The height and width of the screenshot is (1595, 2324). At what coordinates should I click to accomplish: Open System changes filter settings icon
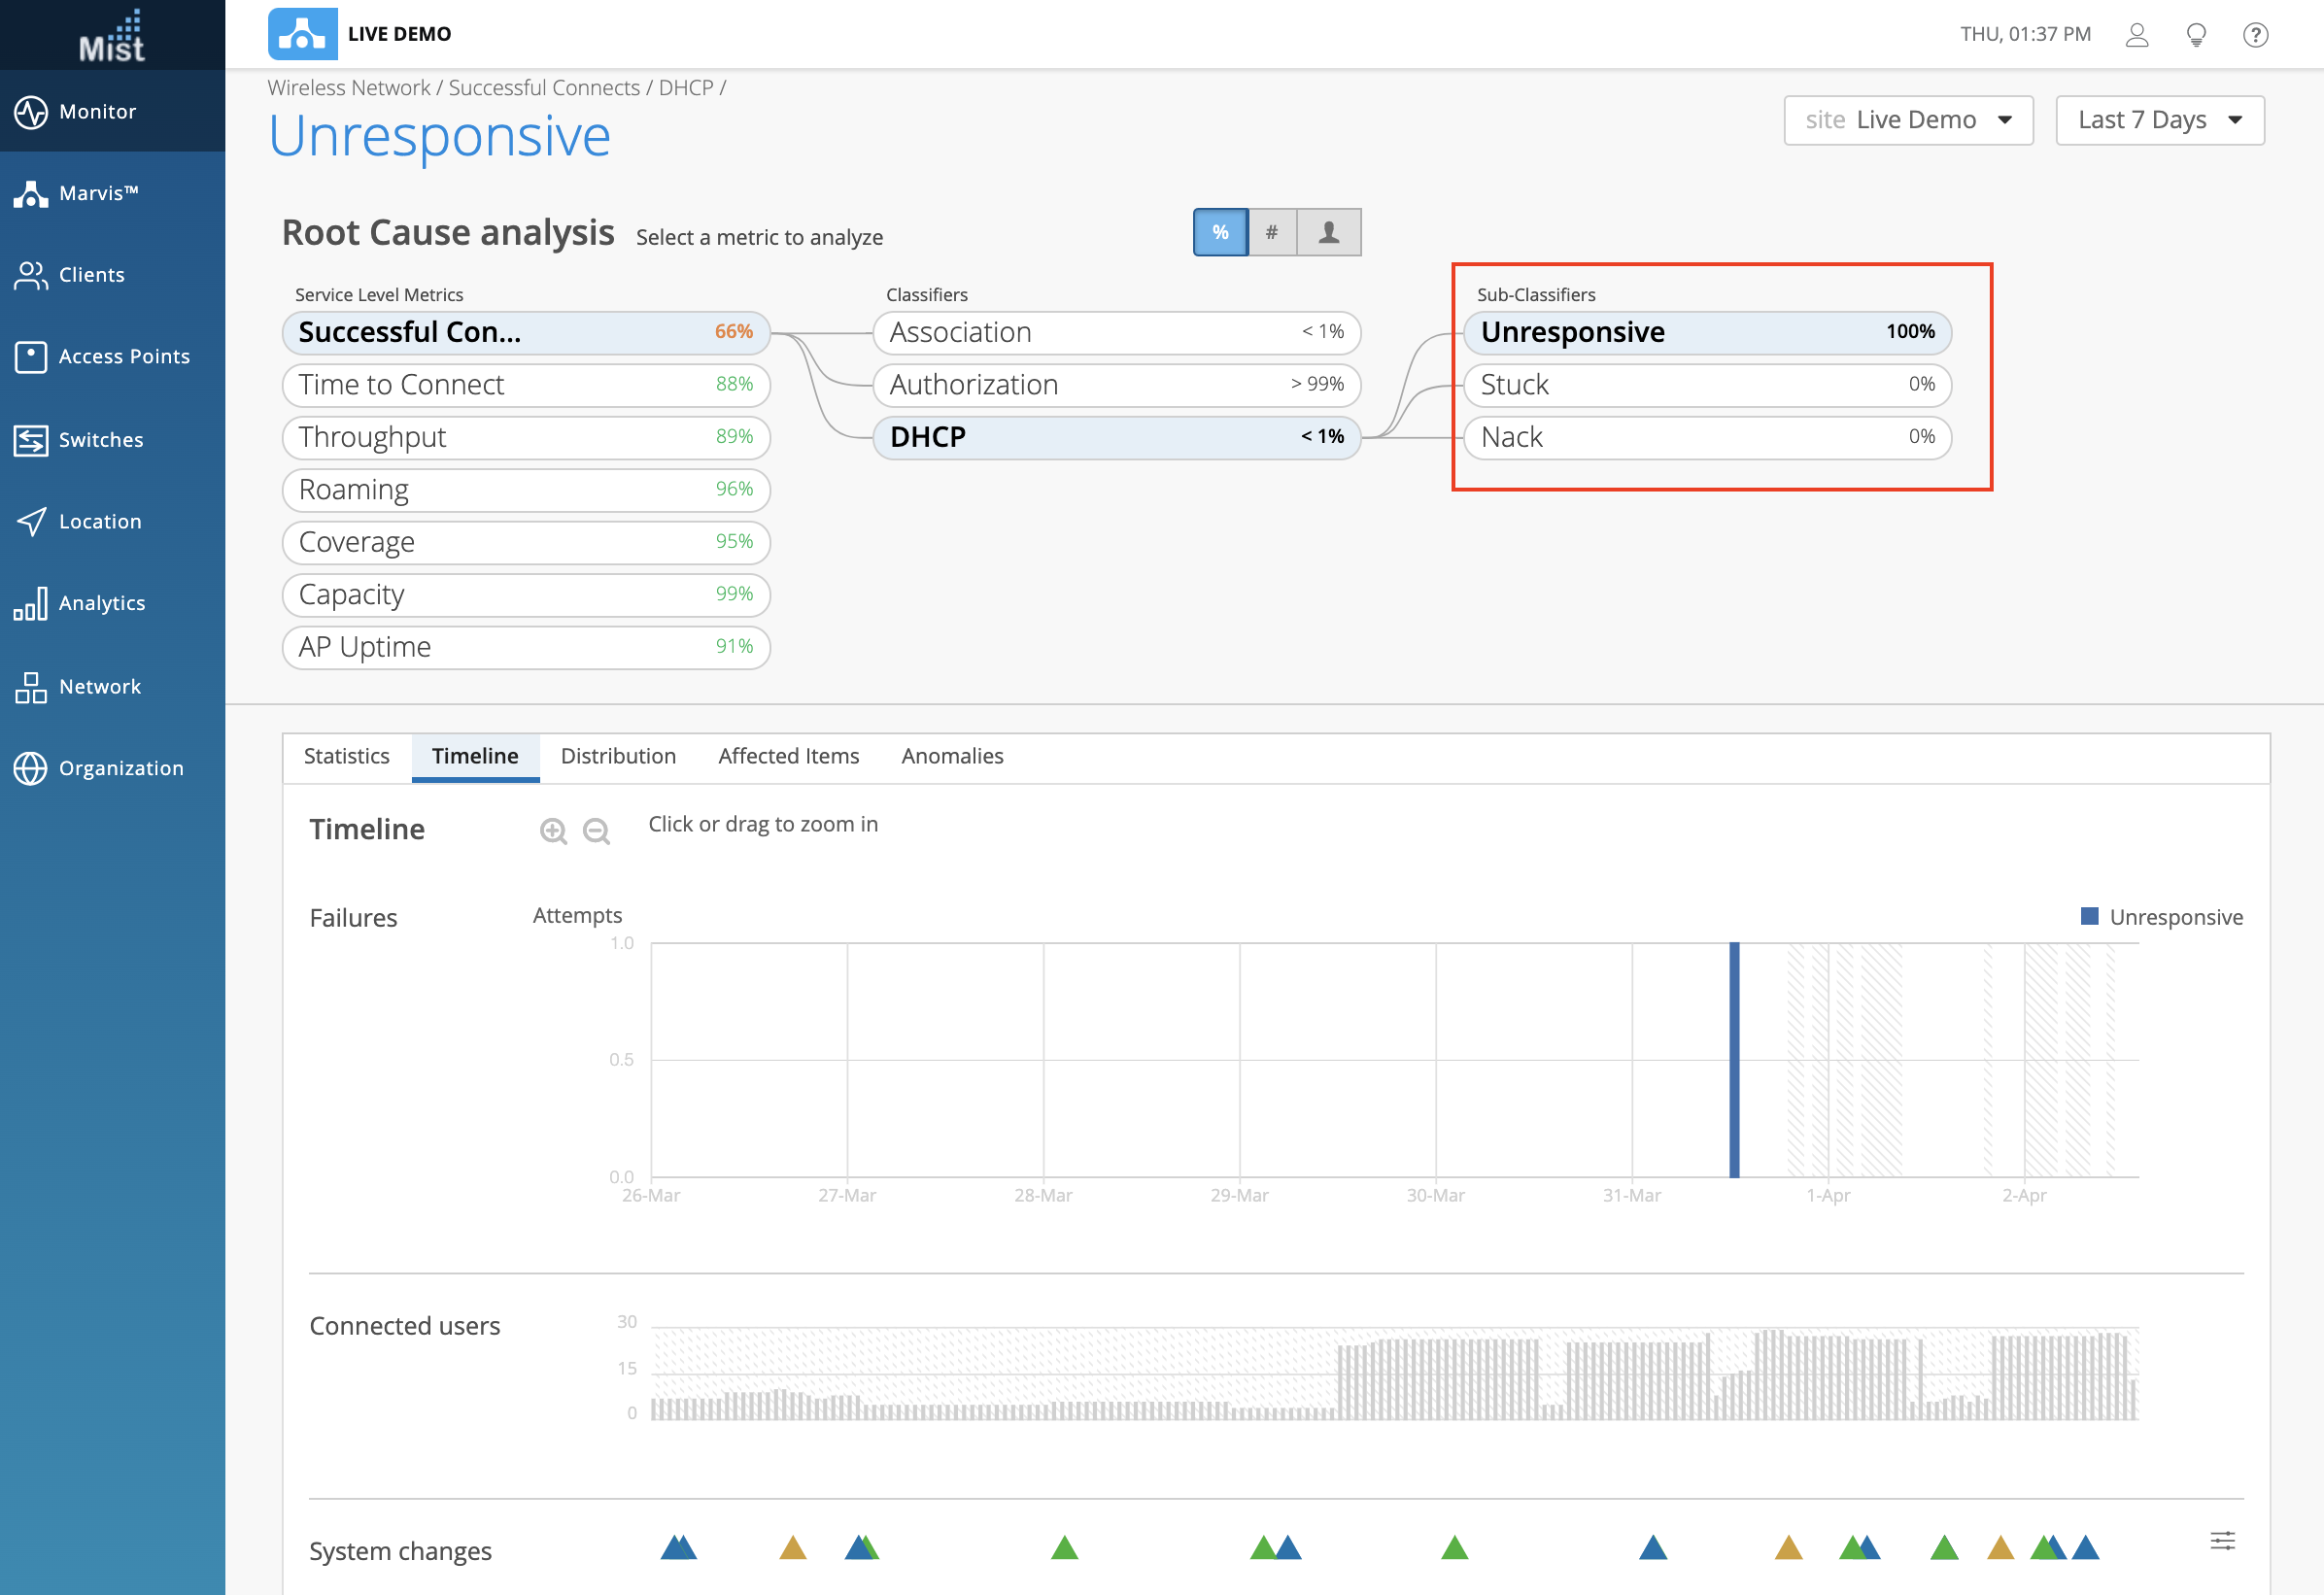click(x=2222, y=1541)
